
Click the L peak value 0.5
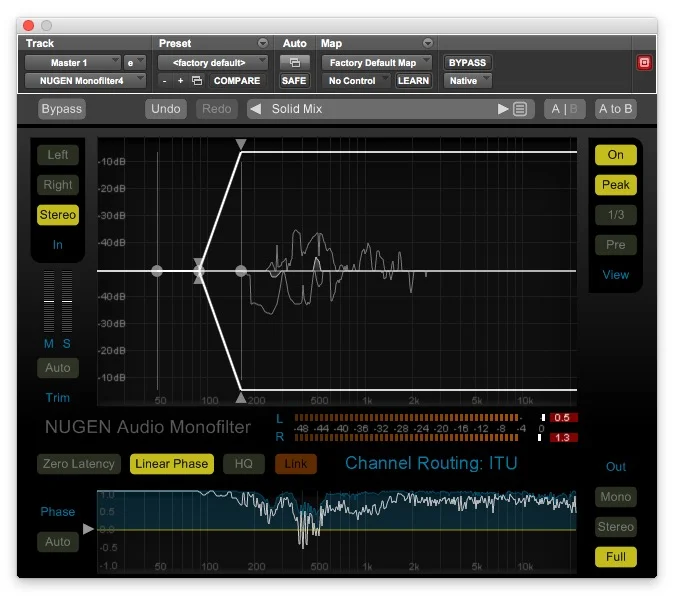(563, 417)
